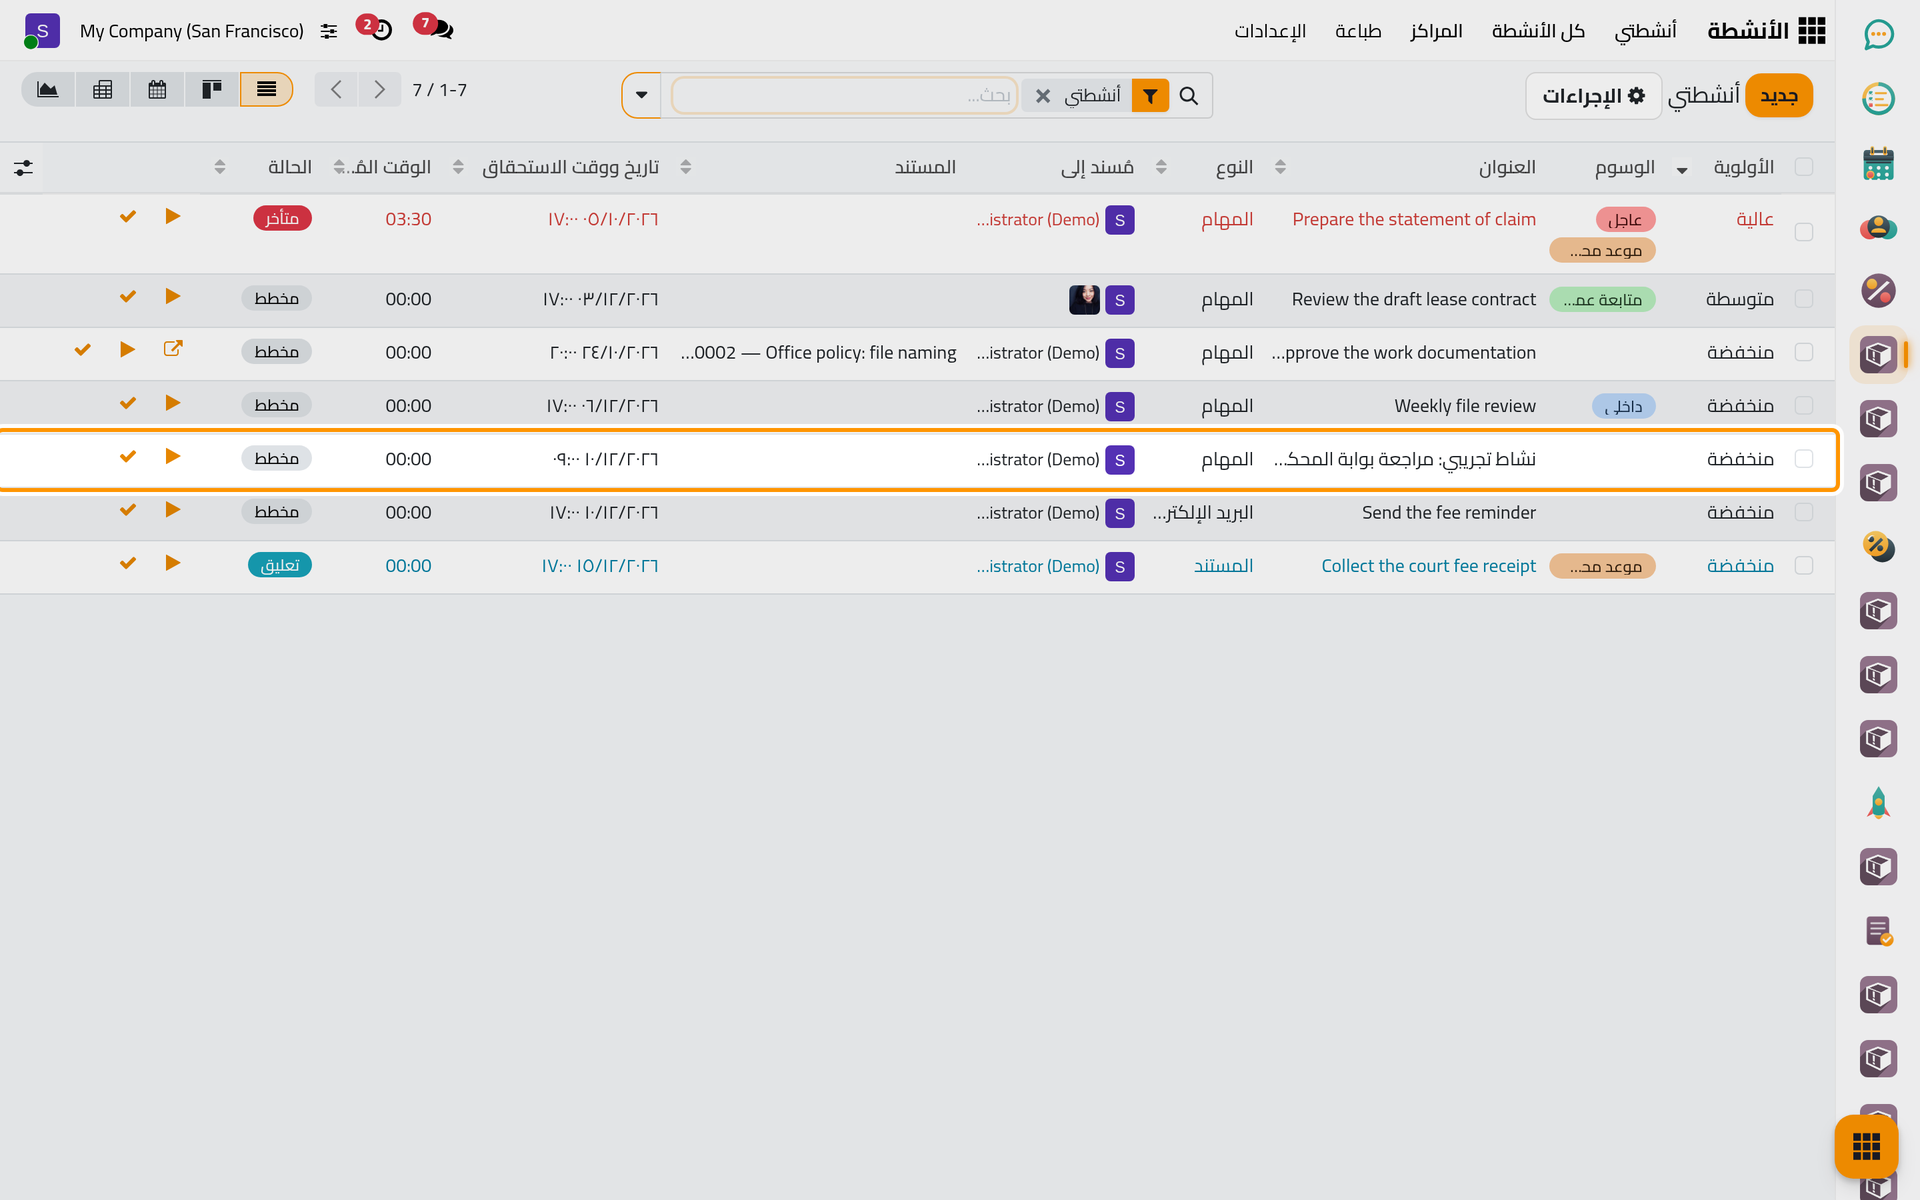This screenshot has height=1200, width=1920.
Task: Open the activities clock icon with badge 2
Action: 377,28
